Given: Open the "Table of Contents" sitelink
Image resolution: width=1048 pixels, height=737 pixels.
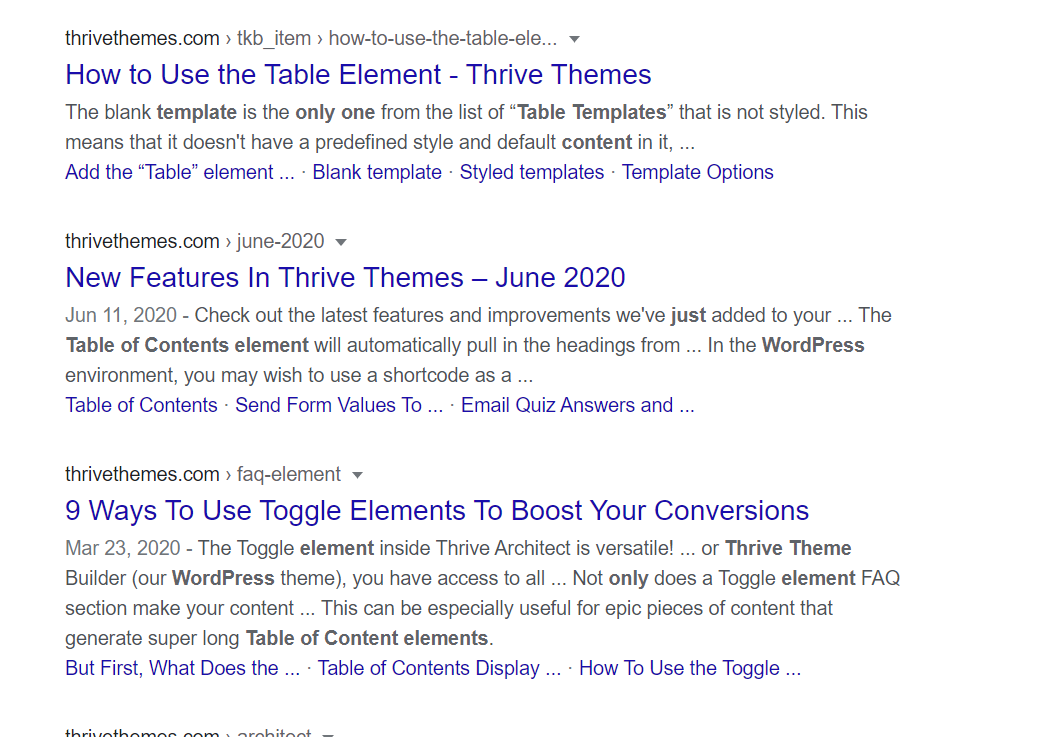Looking at the screenshot, I should pos(141,405).
